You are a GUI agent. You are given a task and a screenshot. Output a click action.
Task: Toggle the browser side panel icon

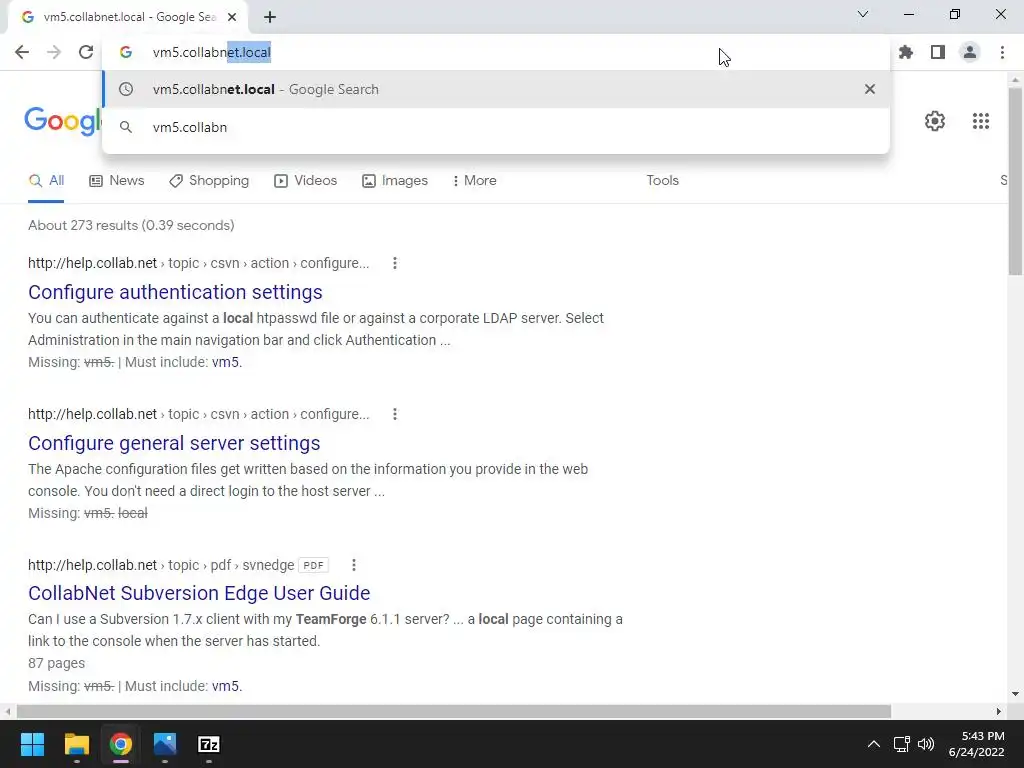938,52
